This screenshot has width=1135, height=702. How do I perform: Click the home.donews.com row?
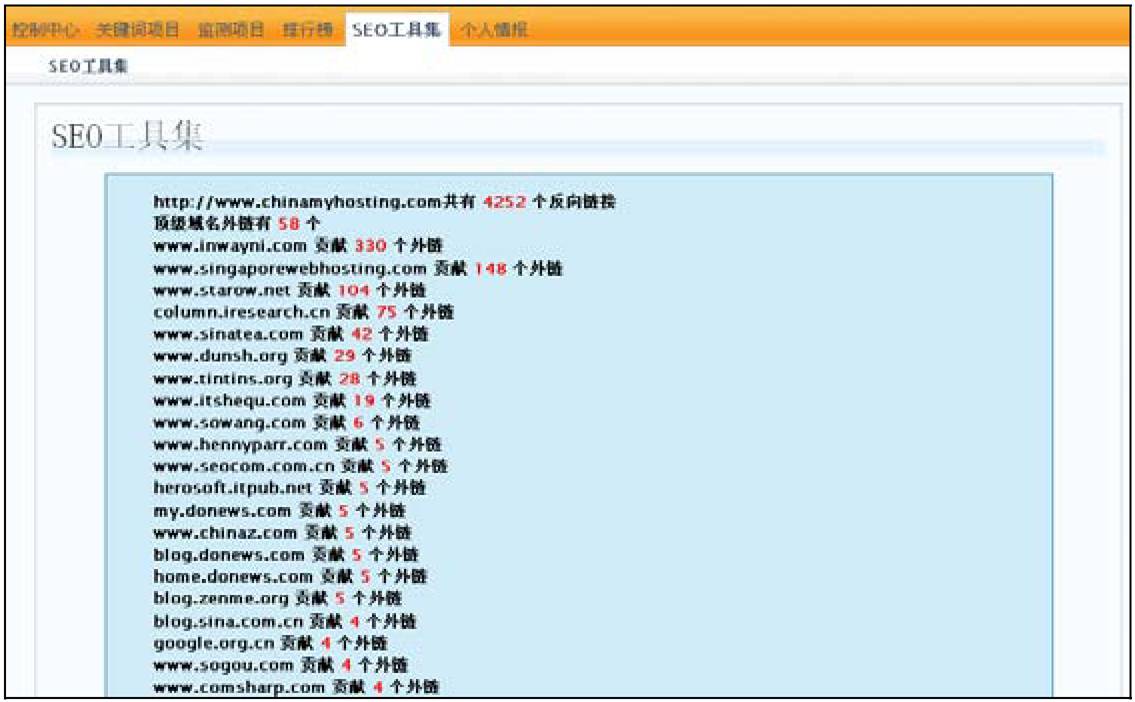(290, 576)
